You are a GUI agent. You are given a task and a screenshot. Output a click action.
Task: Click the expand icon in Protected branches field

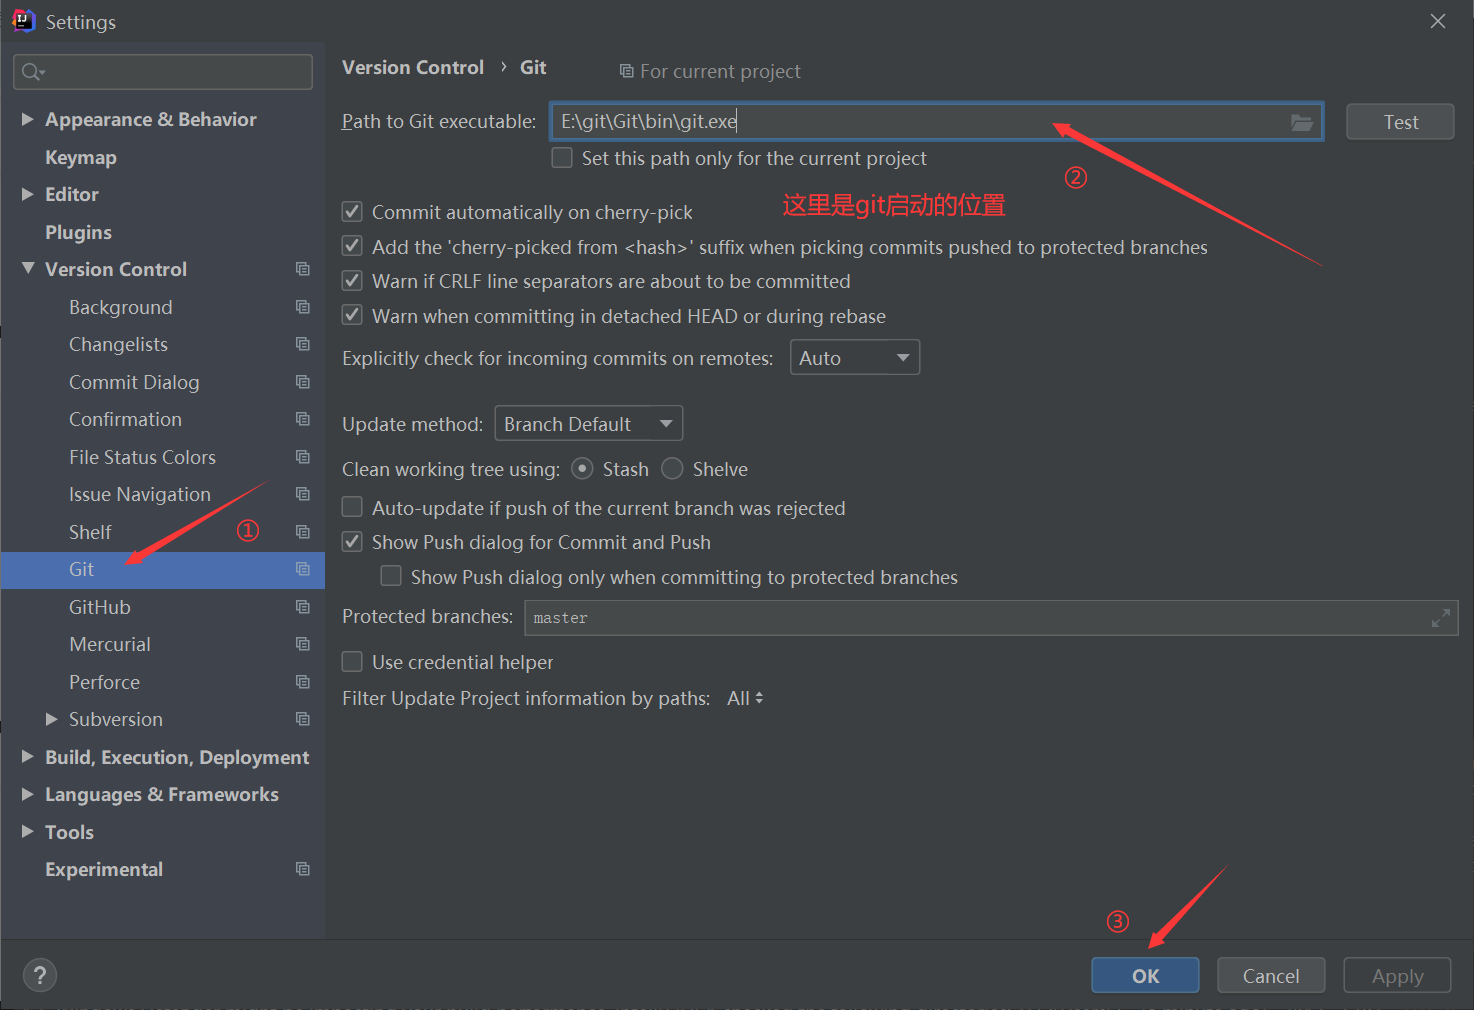[x=1440, y=618]
